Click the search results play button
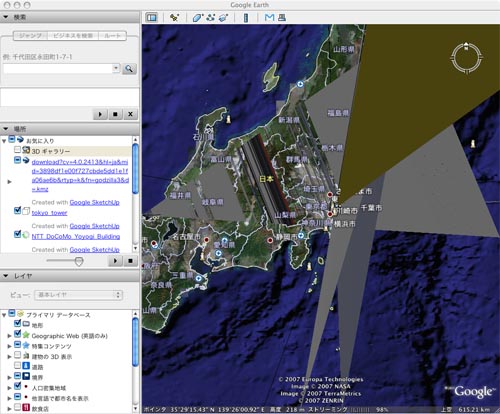Image resolution: width=500 pixels, height=414 pixels. (100, 114)
